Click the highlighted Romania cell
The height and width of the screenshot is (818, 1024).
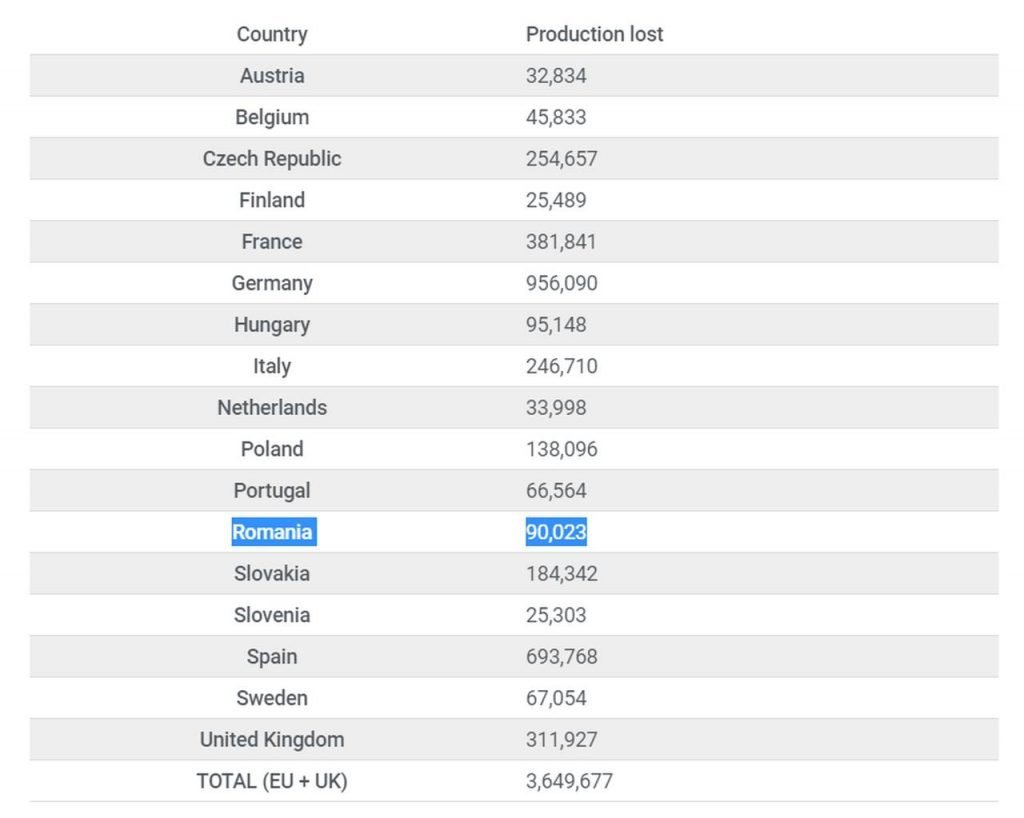point(274,532)
